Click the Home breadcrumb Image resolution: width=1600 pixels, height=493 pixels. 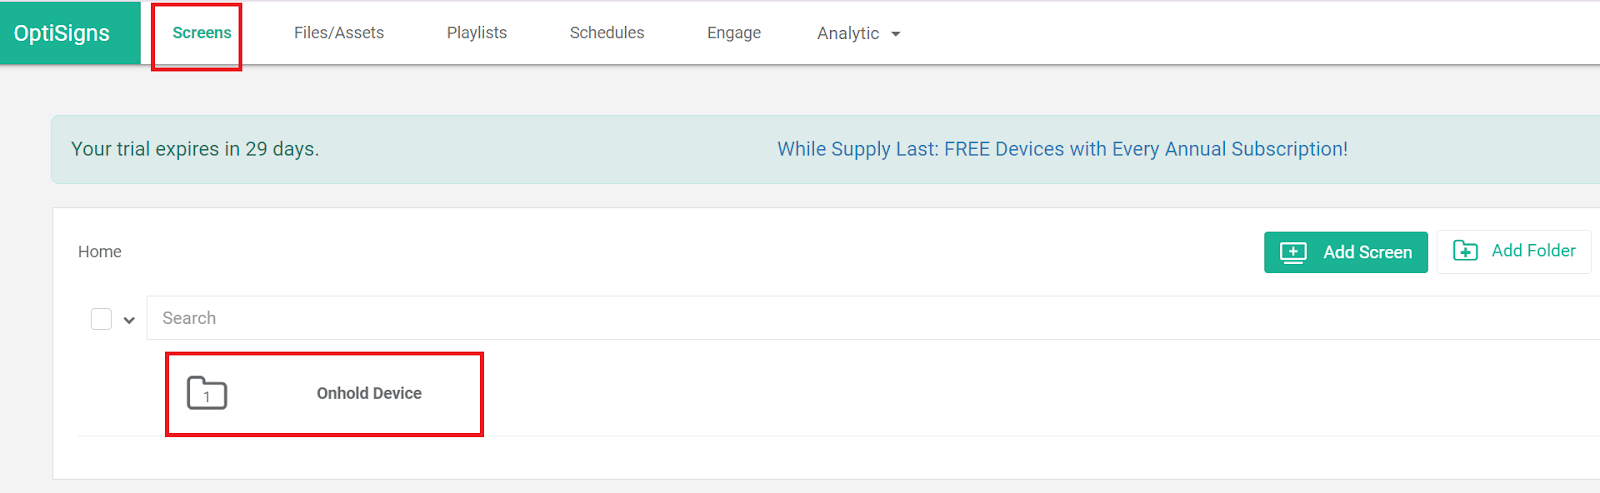(x=100, y=252)
